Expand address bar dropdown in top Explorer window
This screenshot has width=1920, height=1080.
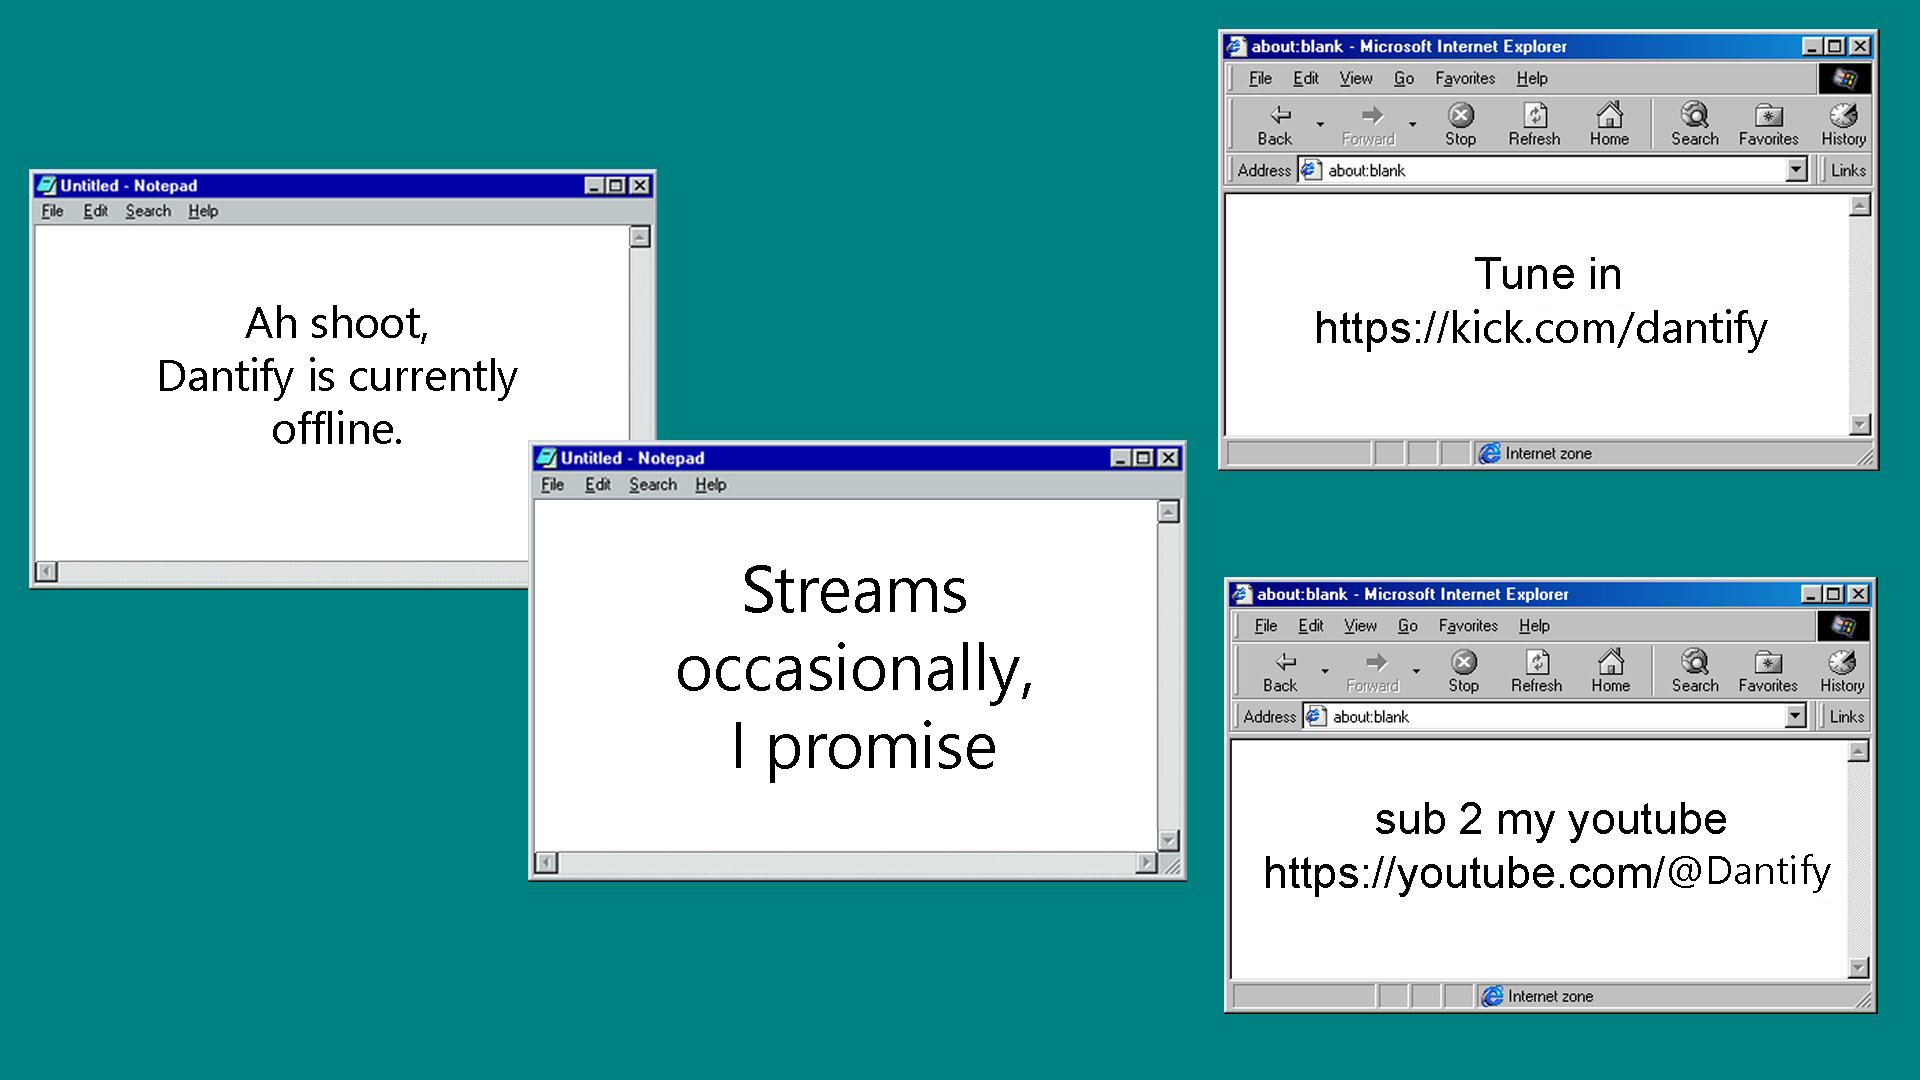point(1797,169)
